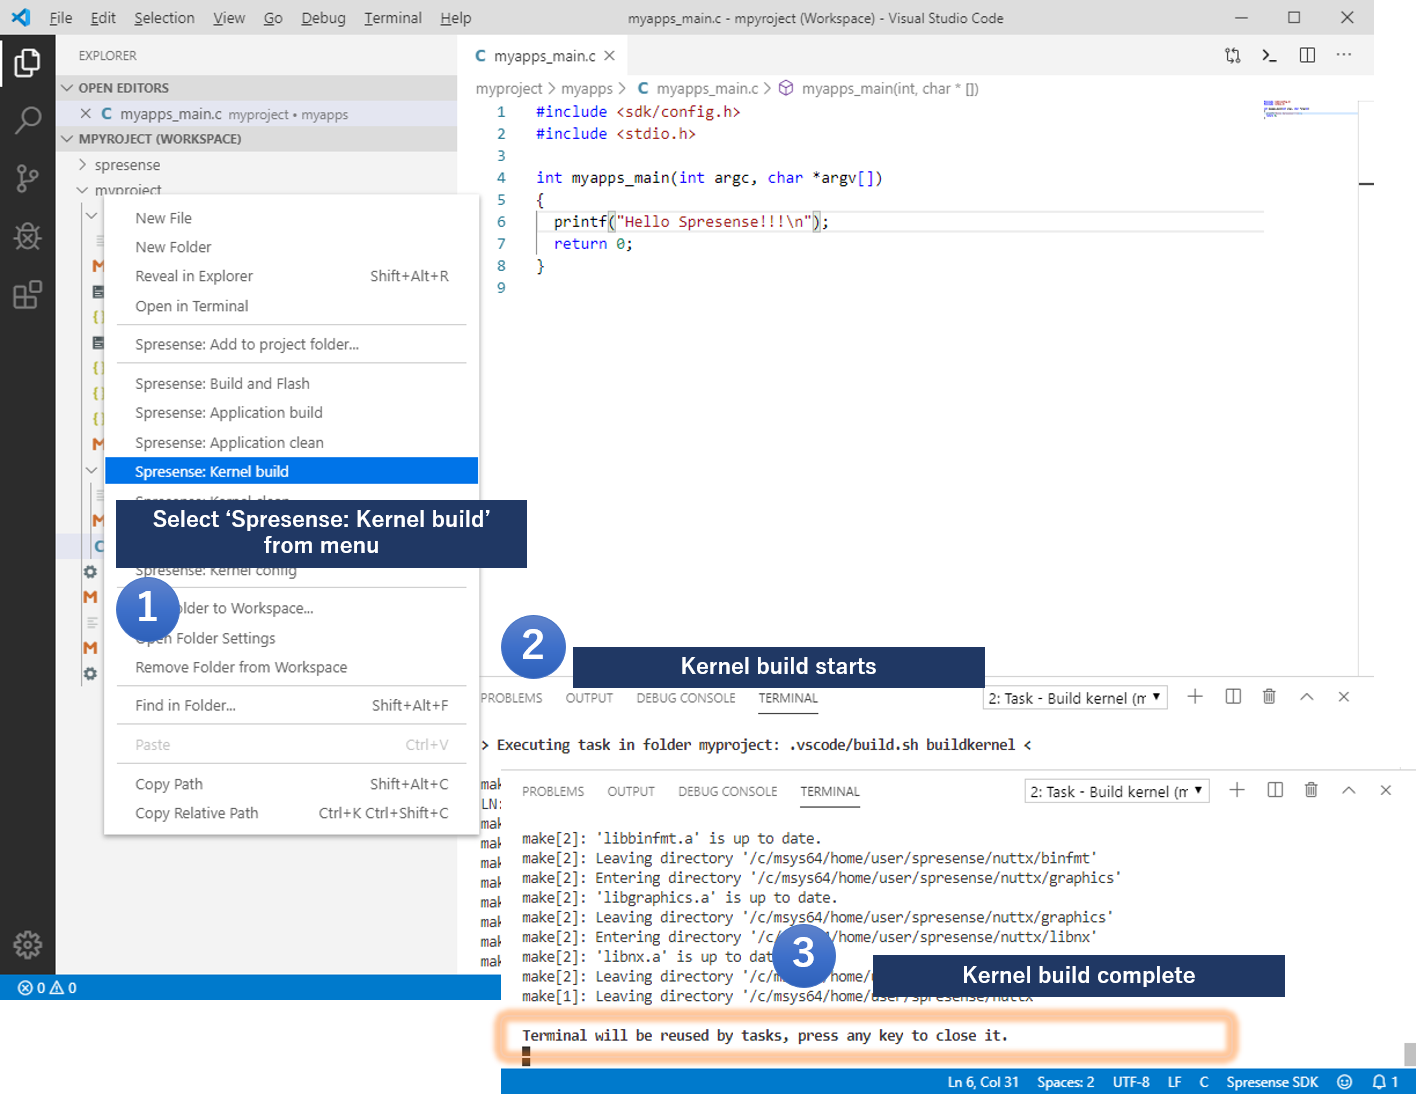Open the Search view in activity bar
This screenshot has height=1094, width=1416.
[x=27, y=121]
